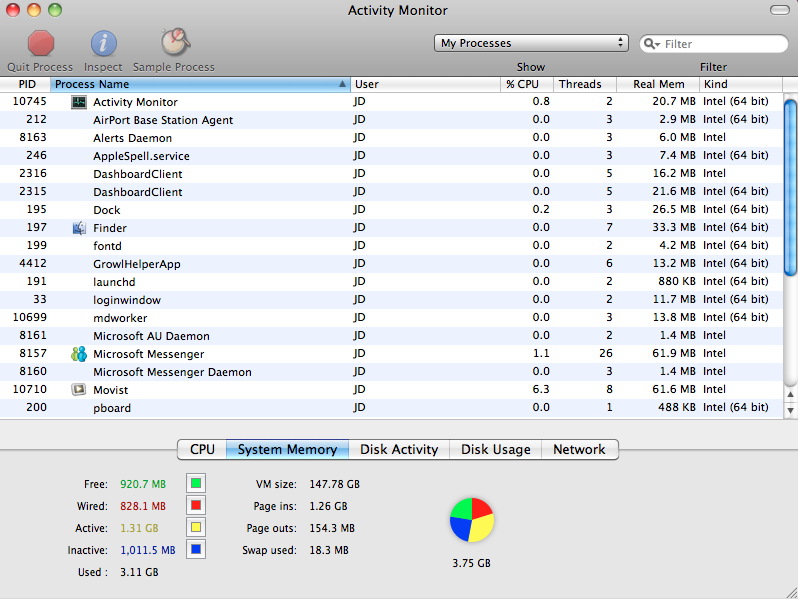The height and width of the screenshot is (599, 798).
Task: Select the System Memory tab
Action: point(288,449)
